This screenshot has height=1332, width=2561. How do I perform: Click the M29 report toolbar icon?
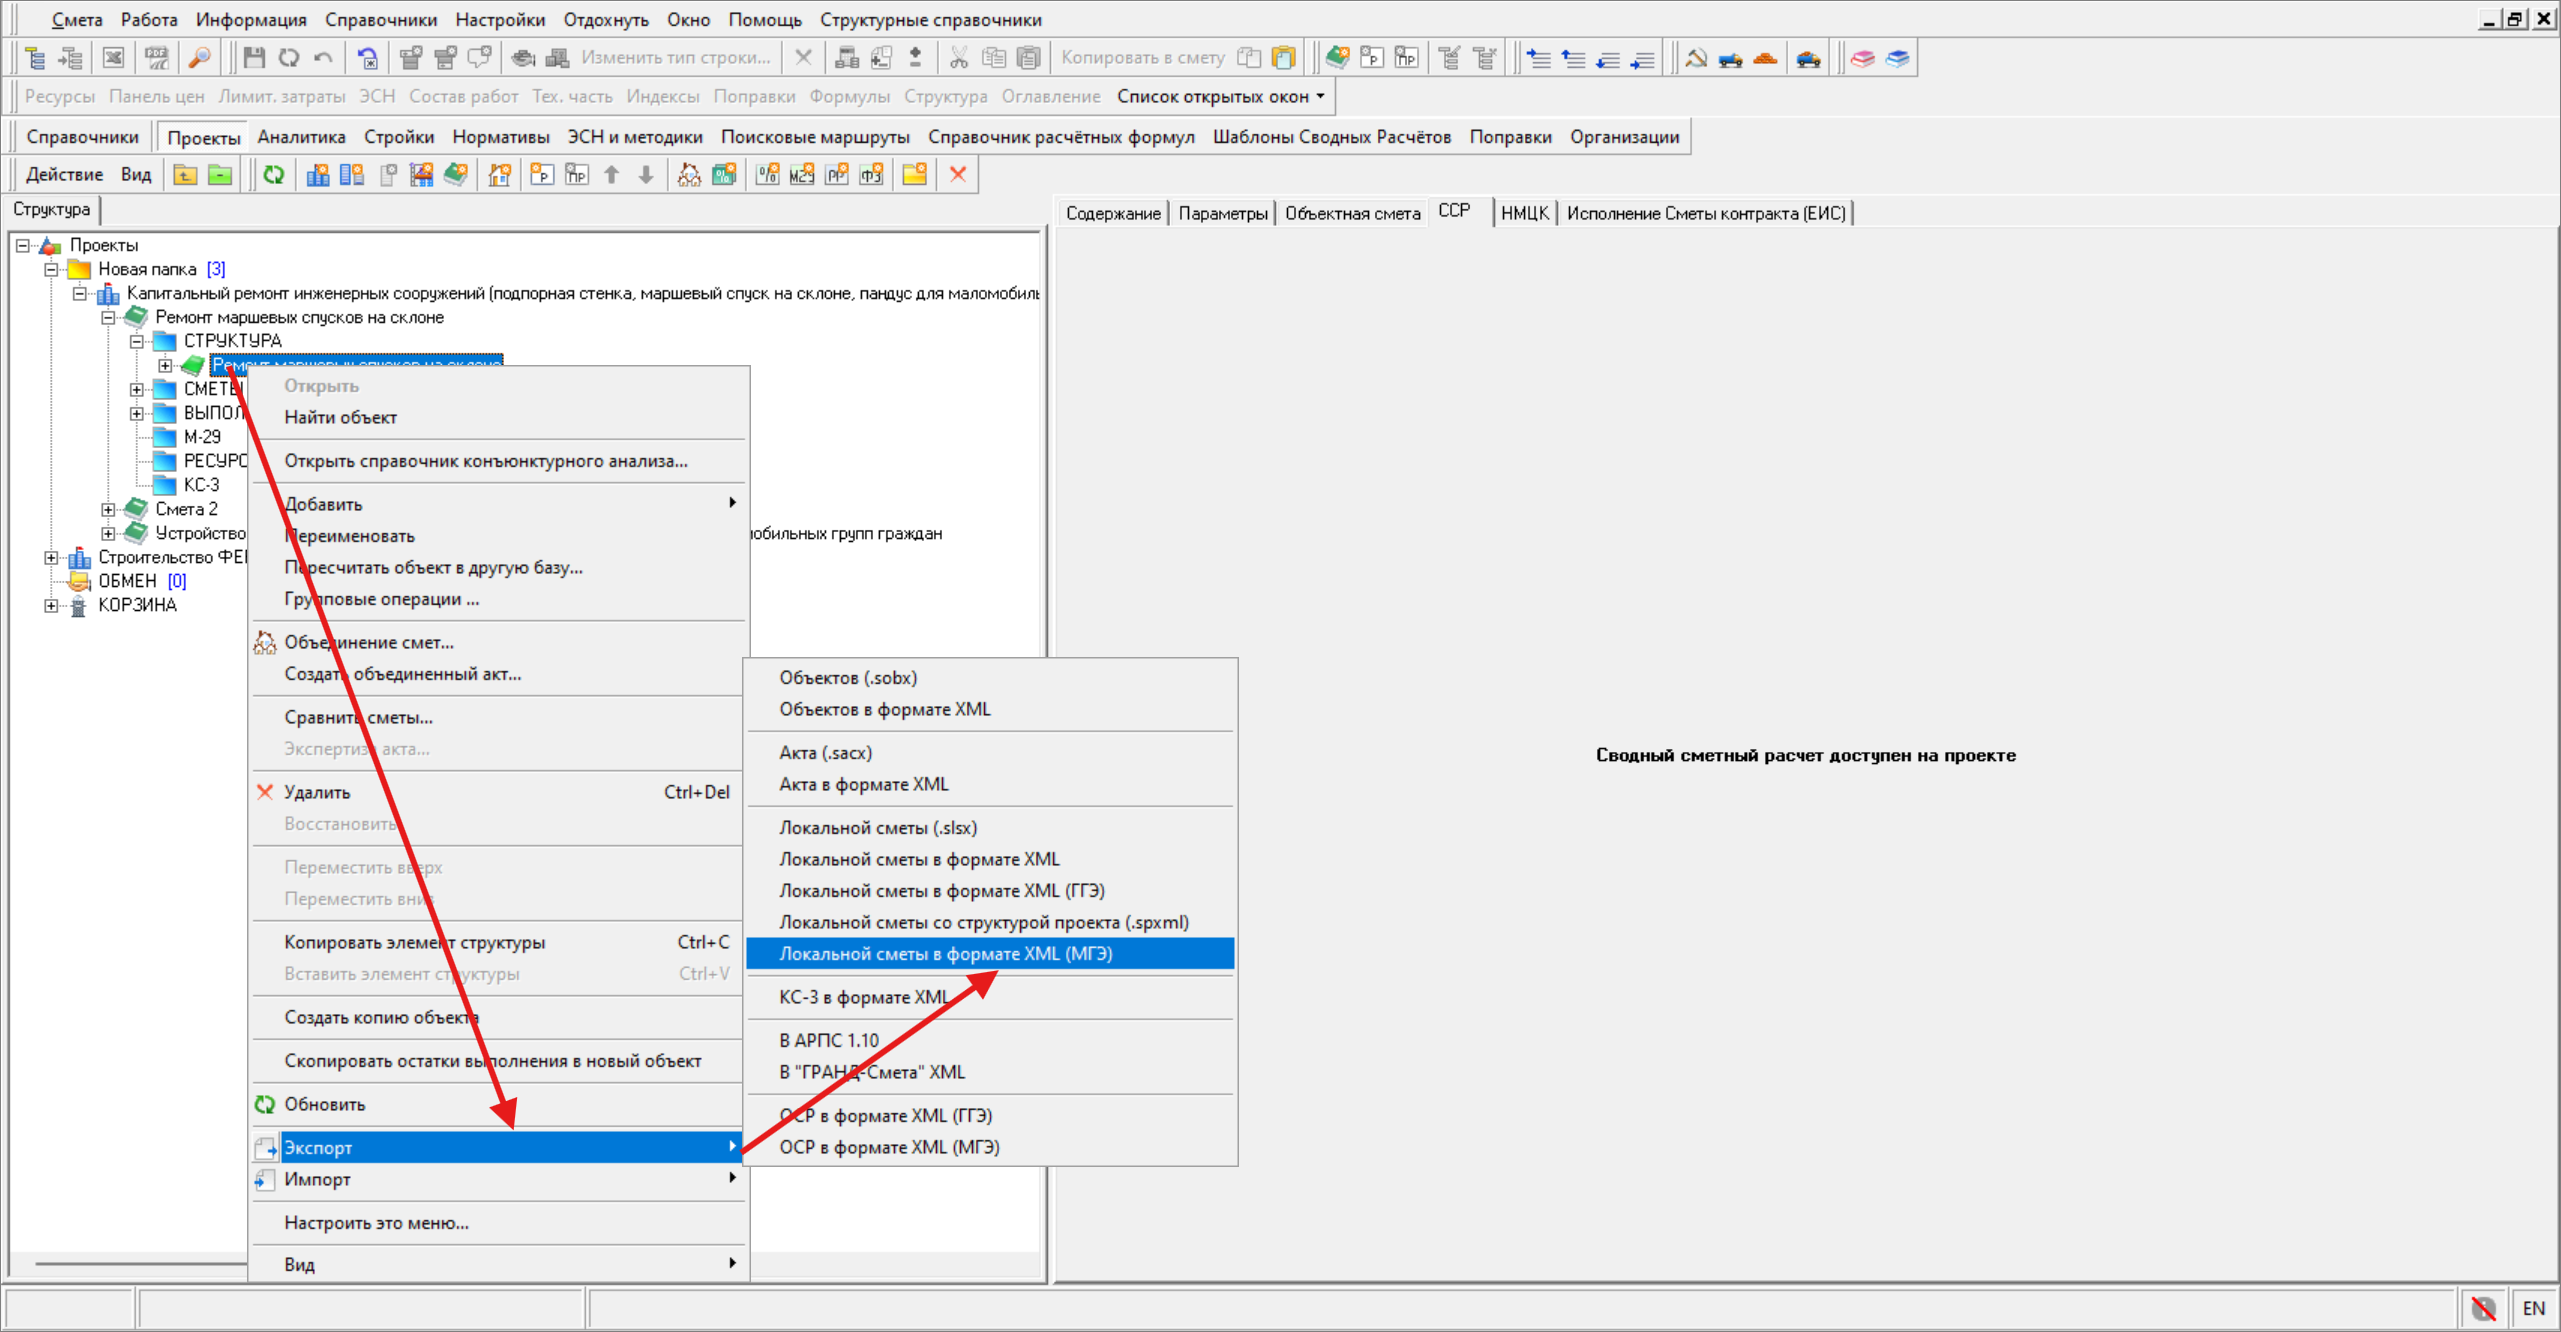coord(802,175)
